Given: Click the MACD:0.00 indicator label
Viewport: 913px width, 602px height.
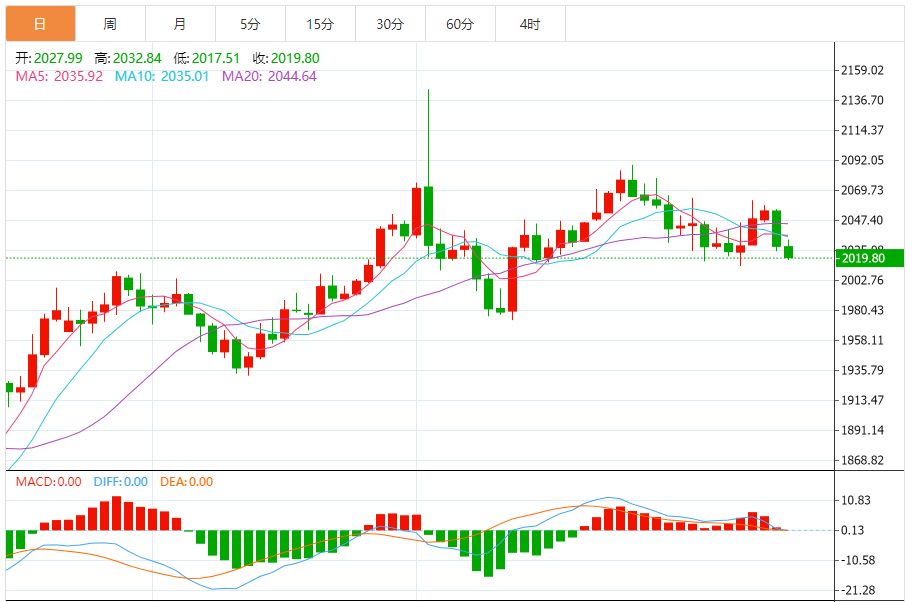Looking at the screenshot, I should 48,482.
